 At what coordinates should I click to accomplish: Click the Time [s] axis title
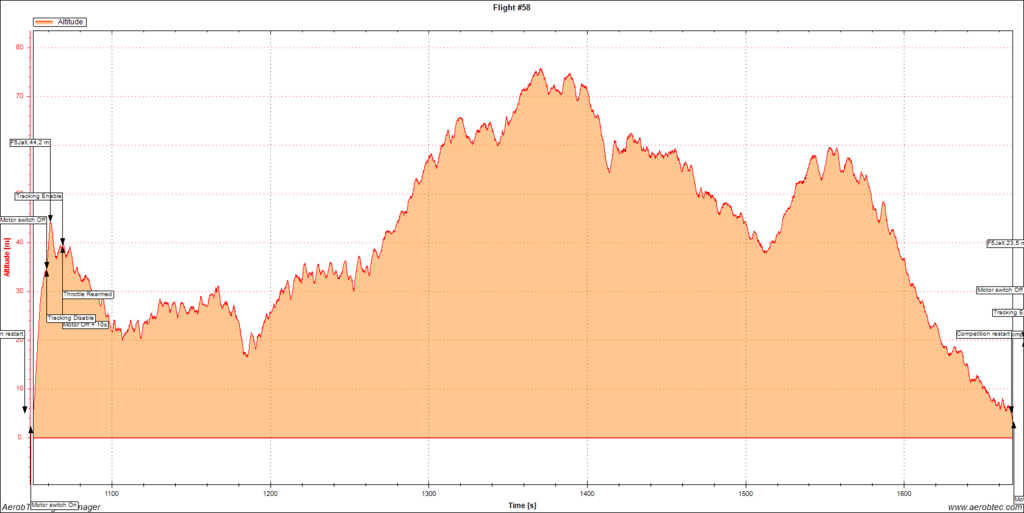pos(522,506)
